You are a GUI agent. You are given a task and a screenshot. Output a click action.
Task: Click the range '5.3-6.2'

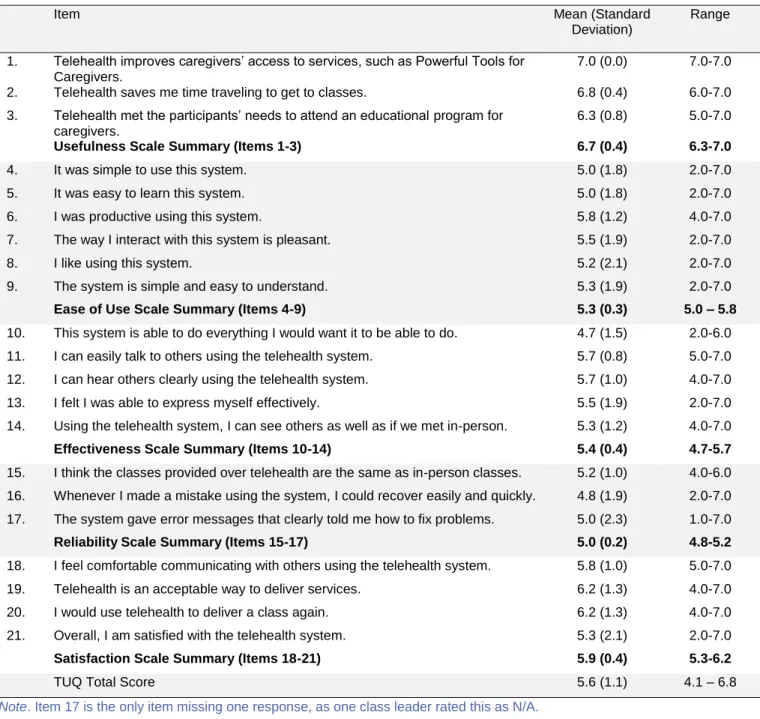pyautogui.click(x=710, y=658)
